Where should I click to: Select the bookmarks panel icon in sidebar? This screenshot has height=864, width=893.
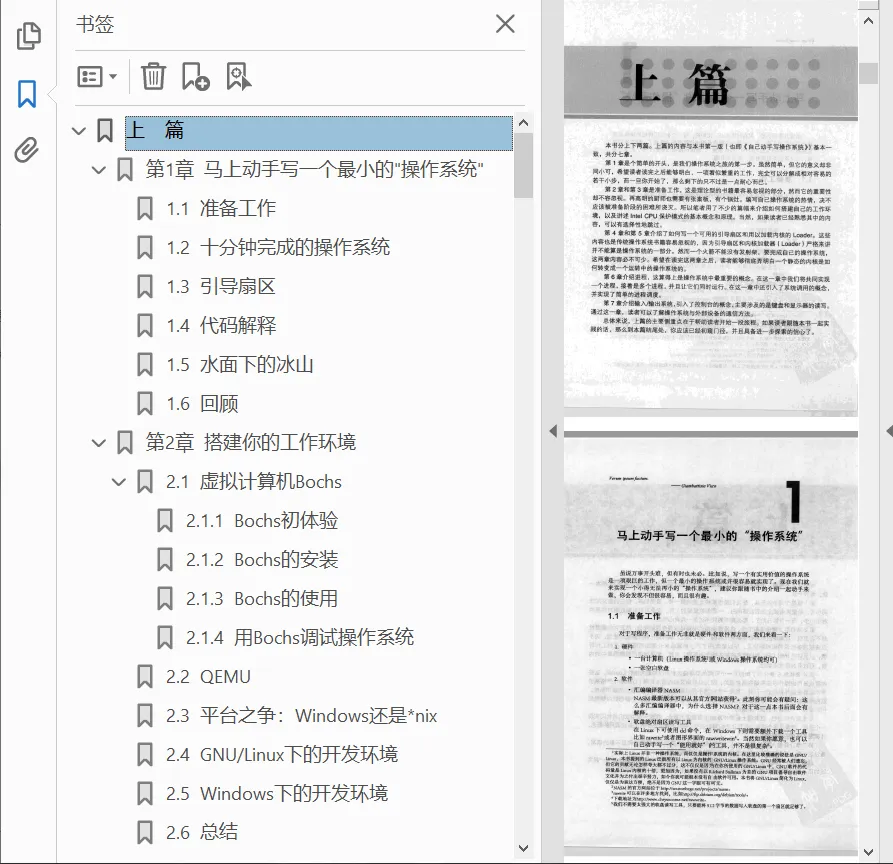point(27,94)
